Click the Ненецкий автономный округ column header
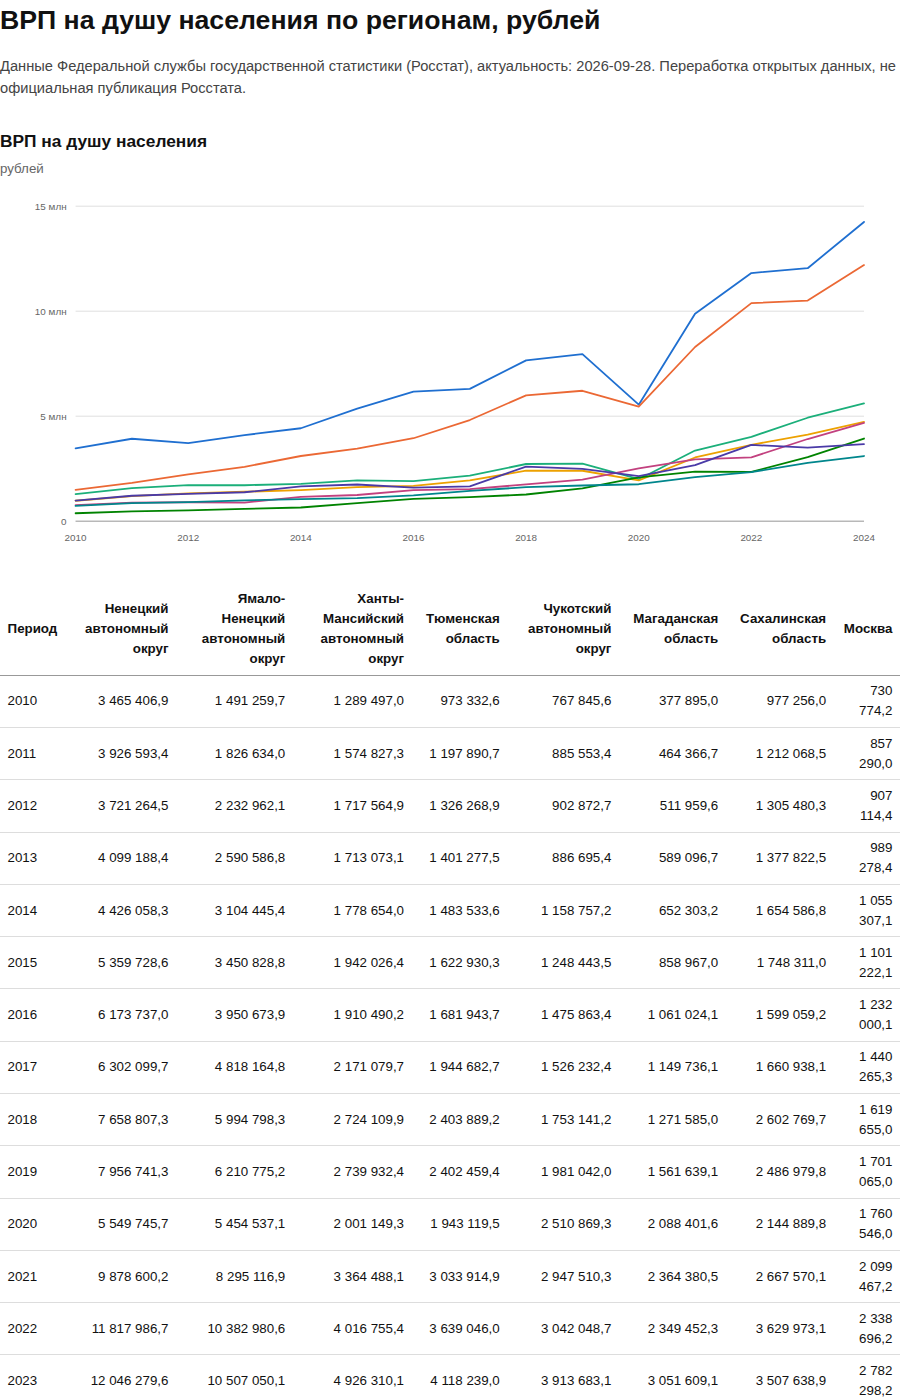Image resolution: width=900 pixels, height=1400 pixels. click(126, 629)
